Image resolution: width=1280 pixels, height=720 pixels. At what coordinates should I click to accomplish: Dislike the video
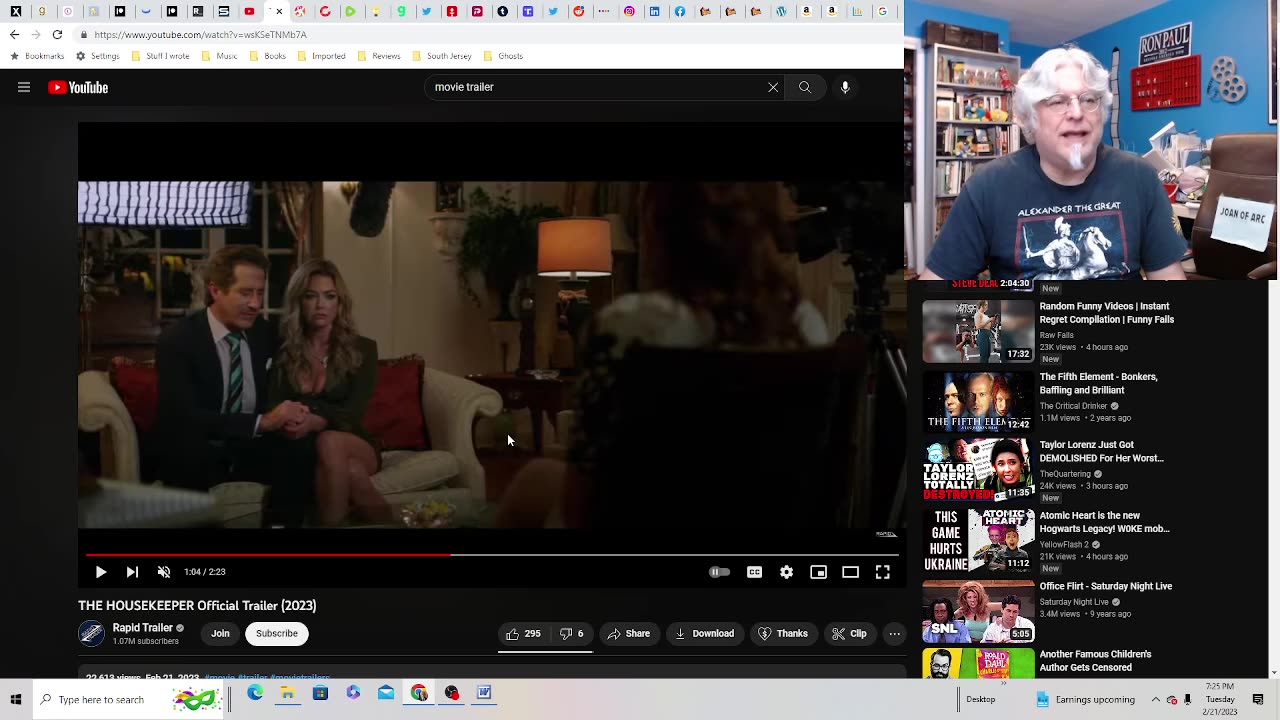pyautogui.click(x=571, y=634)
